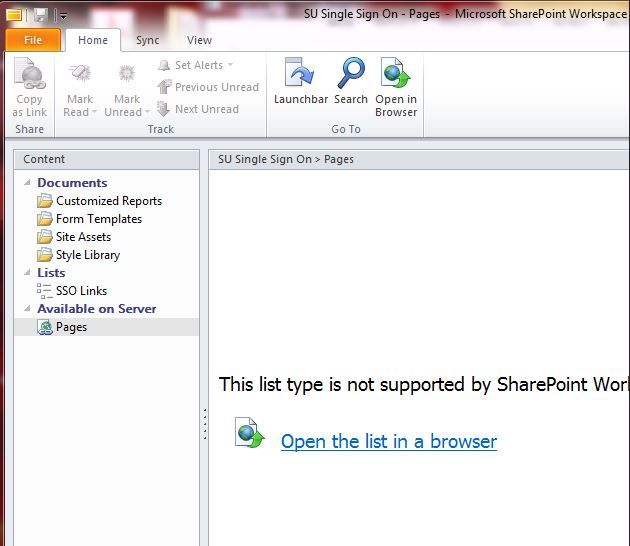The height and width of the screenshot is (546, 630).
Task: Click the SSO Links list icon
Action: click(44, 291)
